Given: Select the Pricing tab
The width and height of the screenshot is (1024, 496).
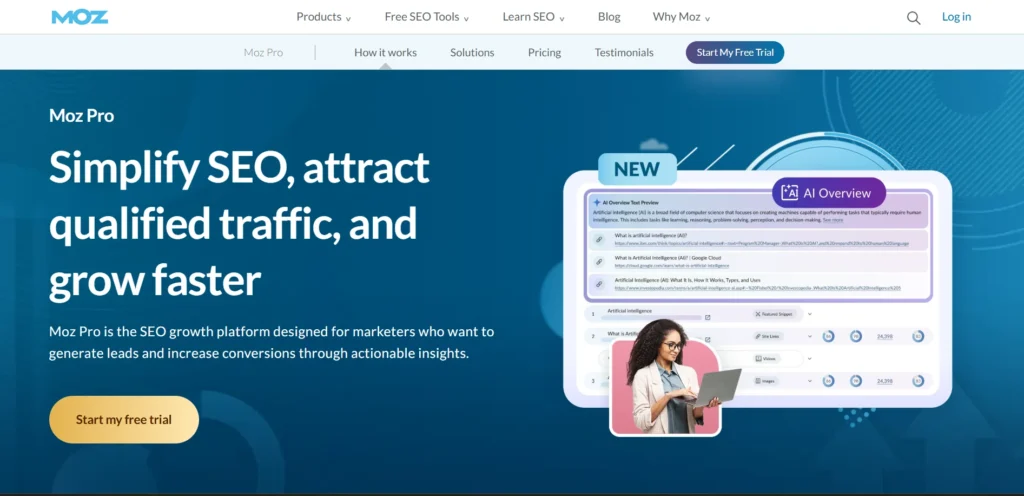Looking at the screenshot, I should click(x=545, y=53).
